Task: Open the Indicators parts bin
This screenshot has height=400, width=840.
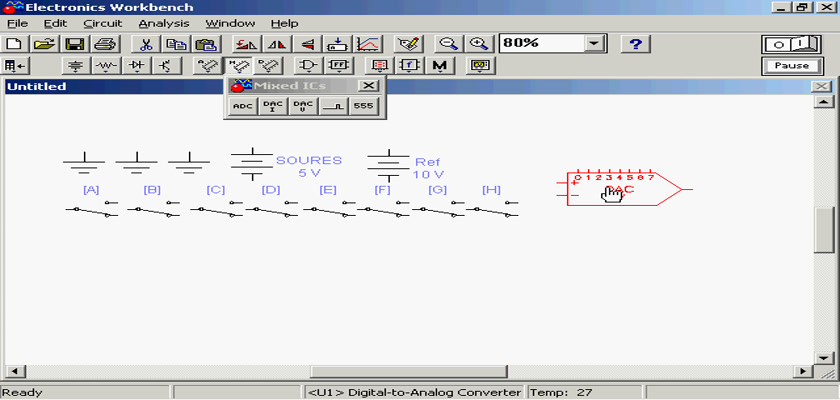Action: pos(379,66)
